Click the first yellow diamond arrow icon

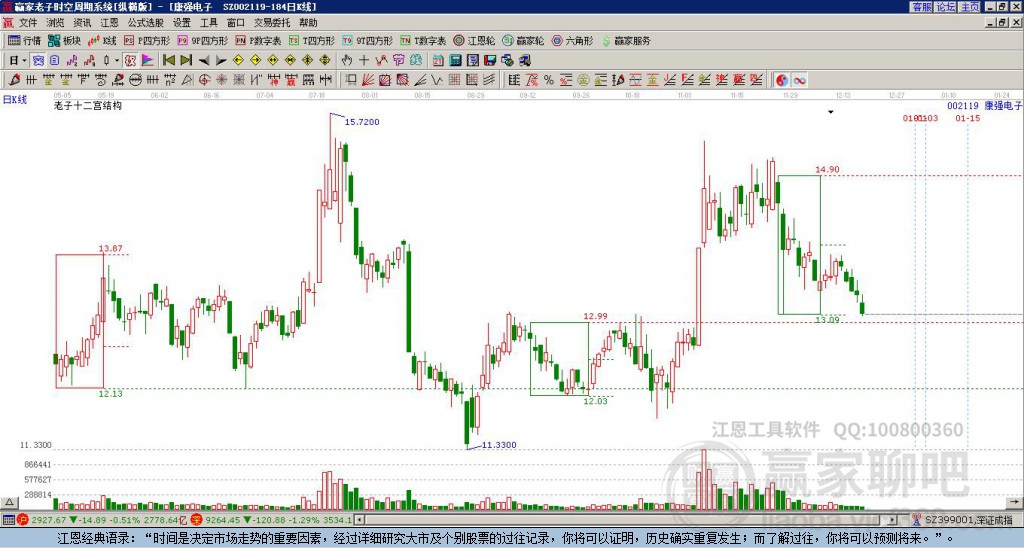click(x=238, y=61)
